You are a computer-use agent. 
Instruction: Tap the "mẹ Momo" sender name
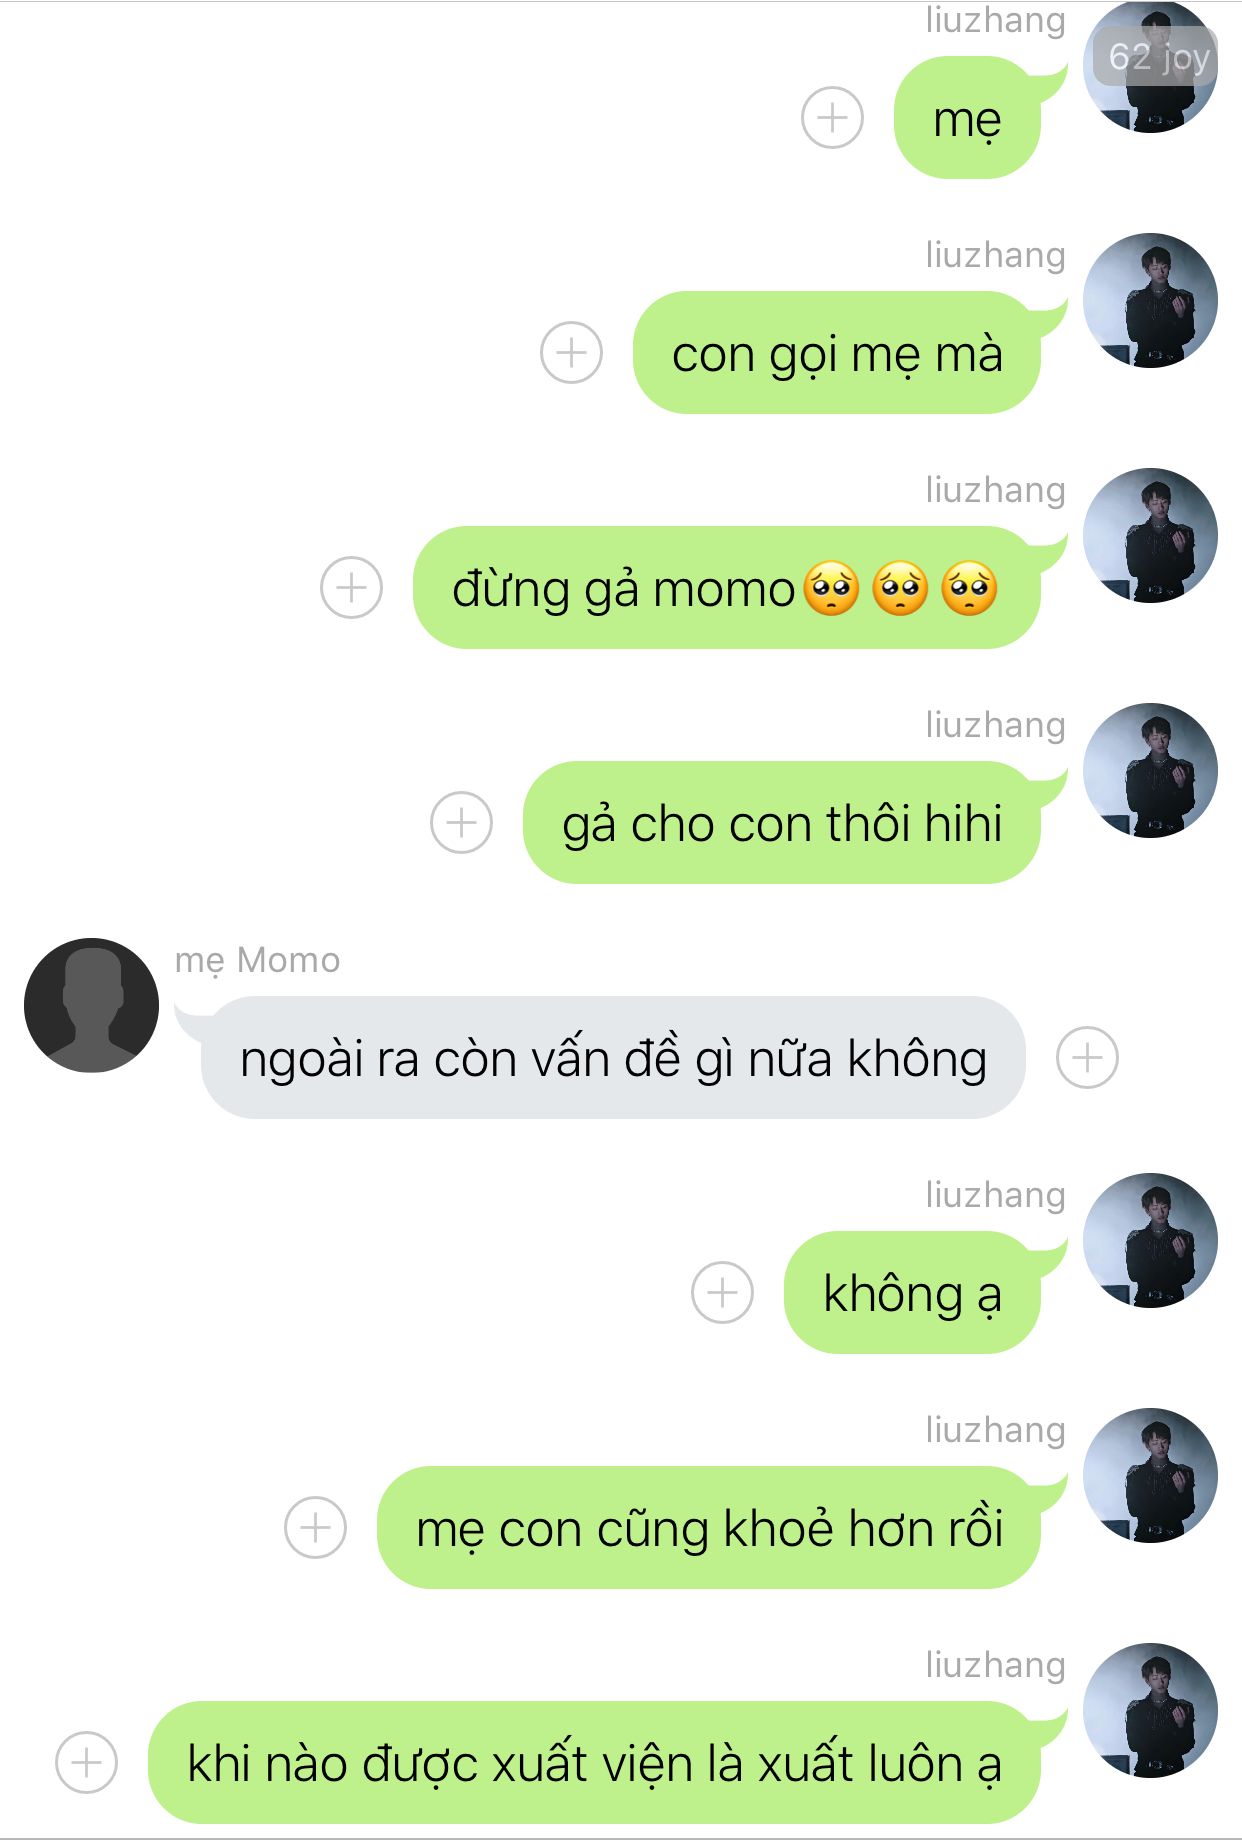[x=258, y=960]
